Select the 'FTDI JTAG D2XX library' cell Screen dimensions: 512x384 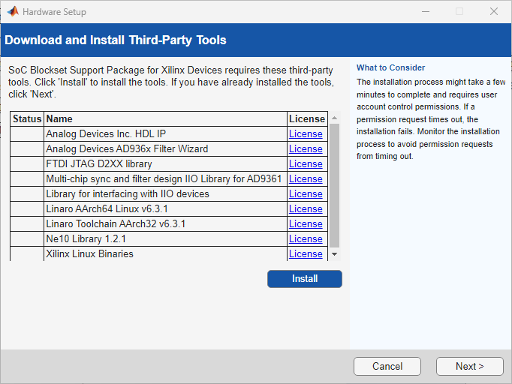166,164
